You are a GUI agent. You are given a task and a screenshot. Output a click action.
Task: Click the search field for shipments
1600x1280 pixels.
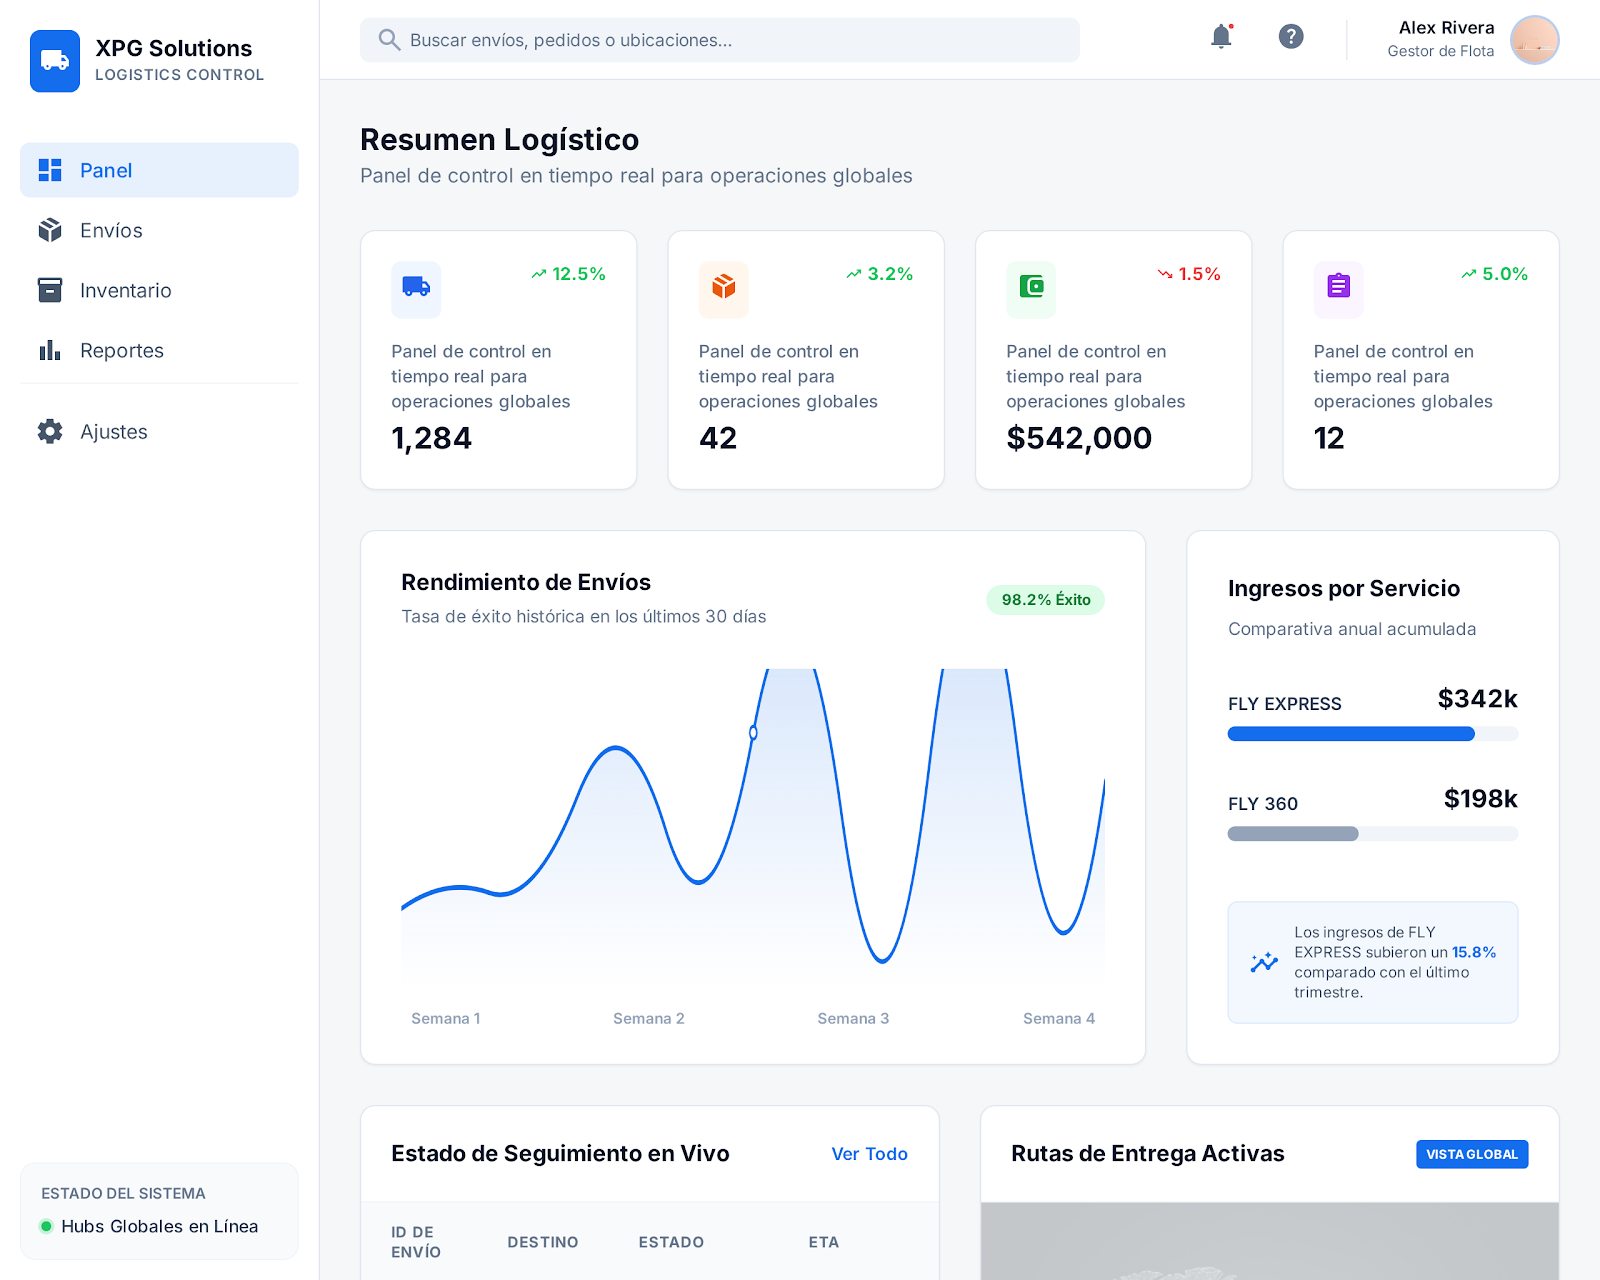point(719,40)
